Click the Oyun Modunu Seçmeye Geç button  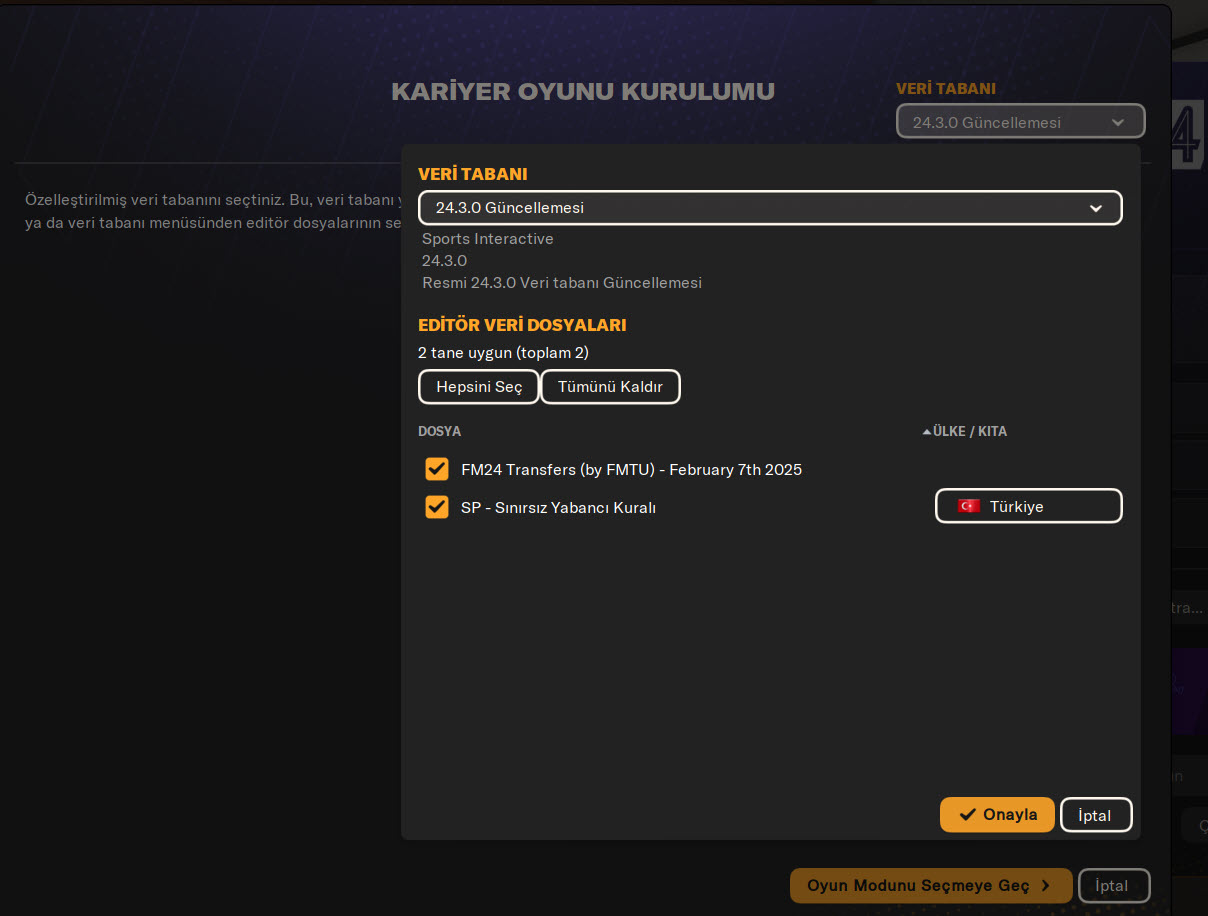[930, 886]
